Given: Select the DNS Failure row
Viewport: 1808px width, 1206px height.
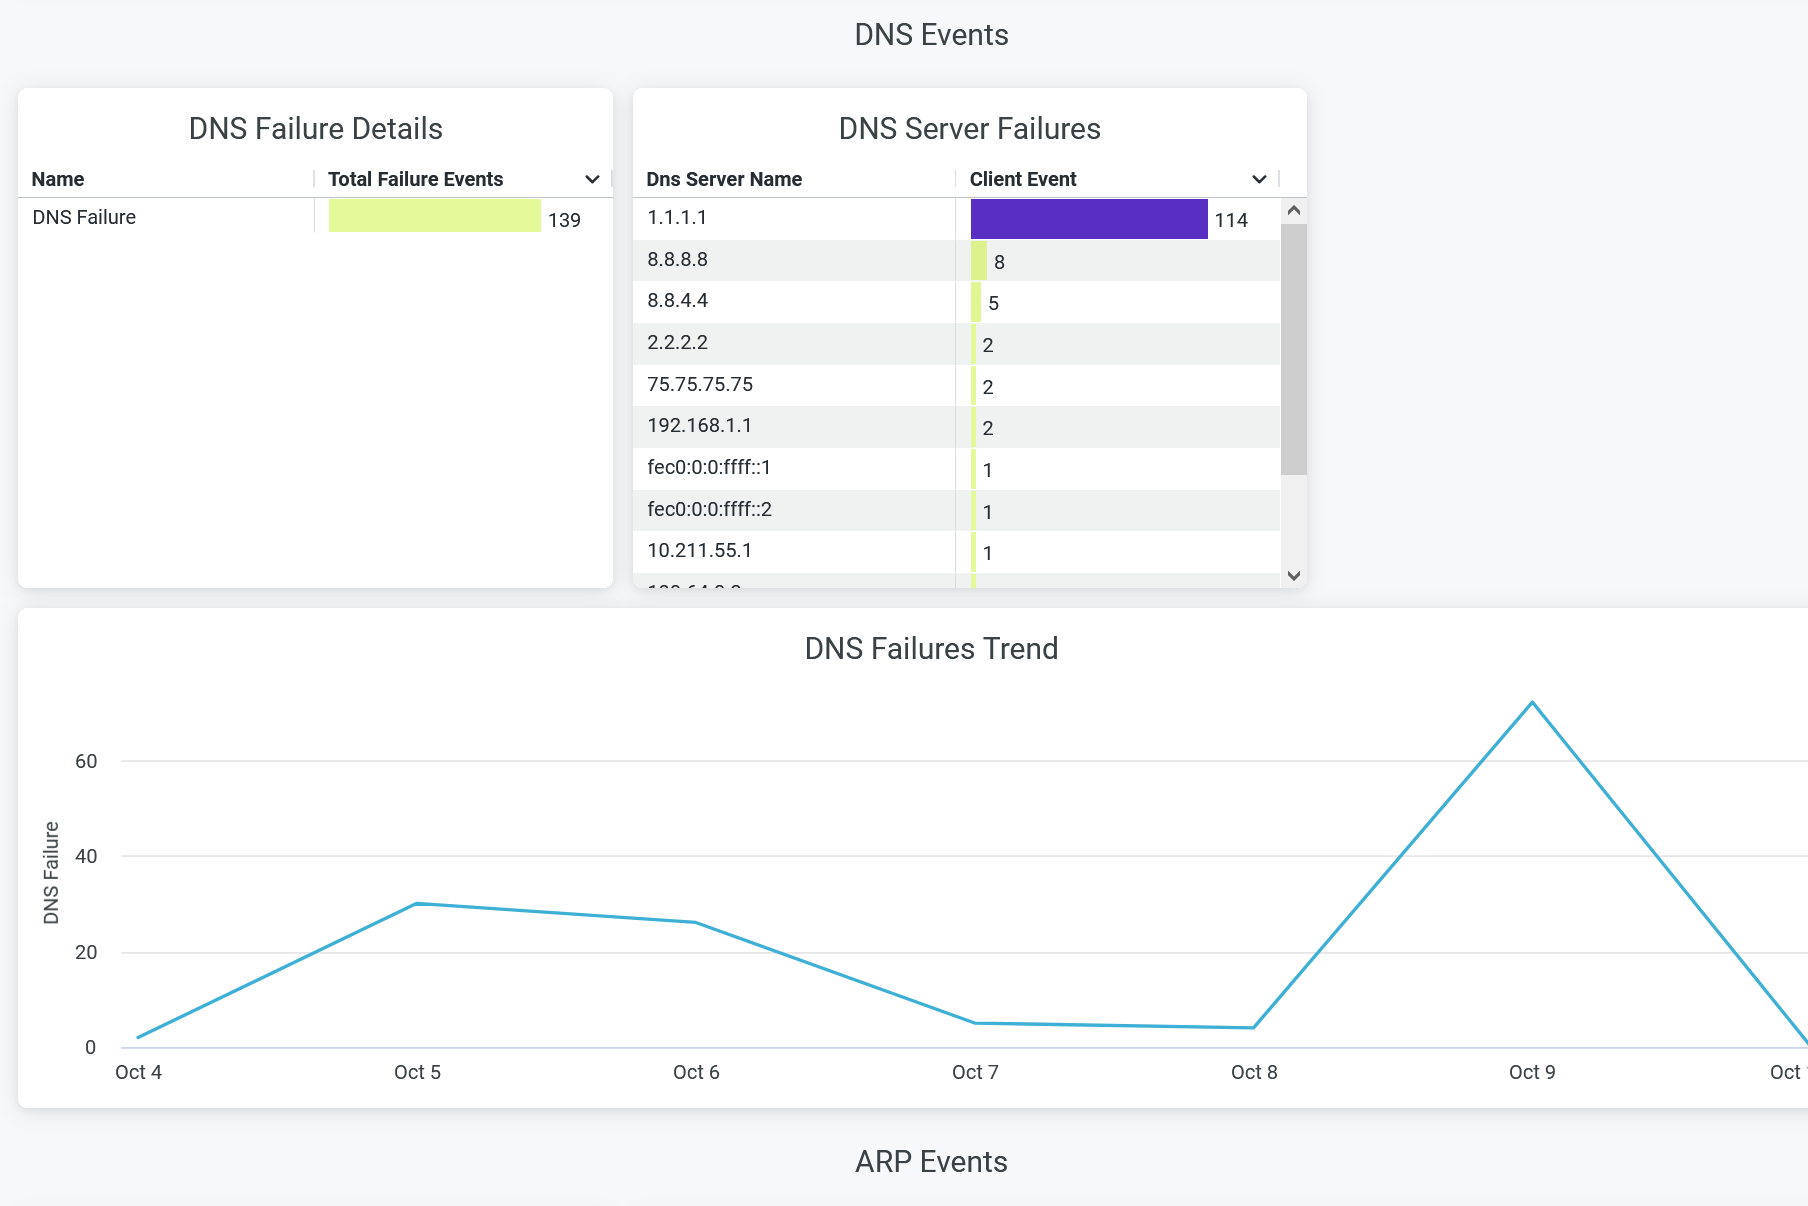Looking at the screenshot, I should point(84,217).
